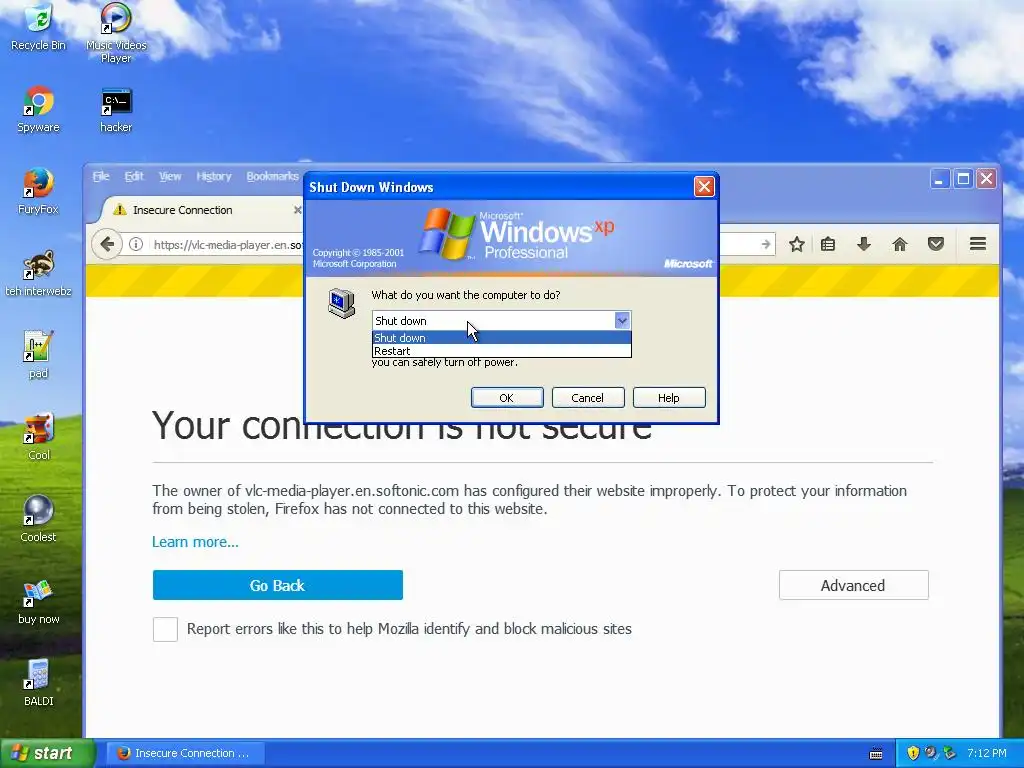
Task: Click the keyboard icon on taskbar
Action: point(876,754)
